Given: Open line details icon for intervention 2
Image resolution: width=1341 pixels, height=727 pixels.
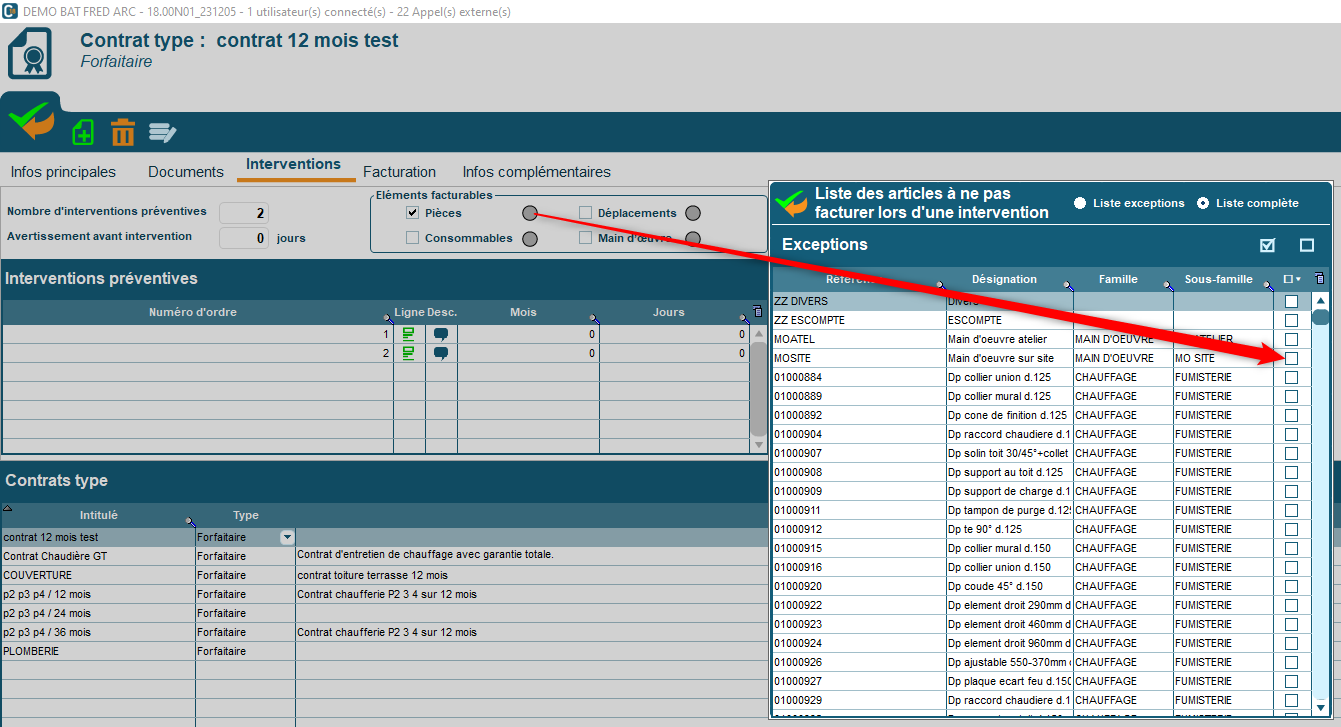Looking at the screenshot, I should pos(408,353).
